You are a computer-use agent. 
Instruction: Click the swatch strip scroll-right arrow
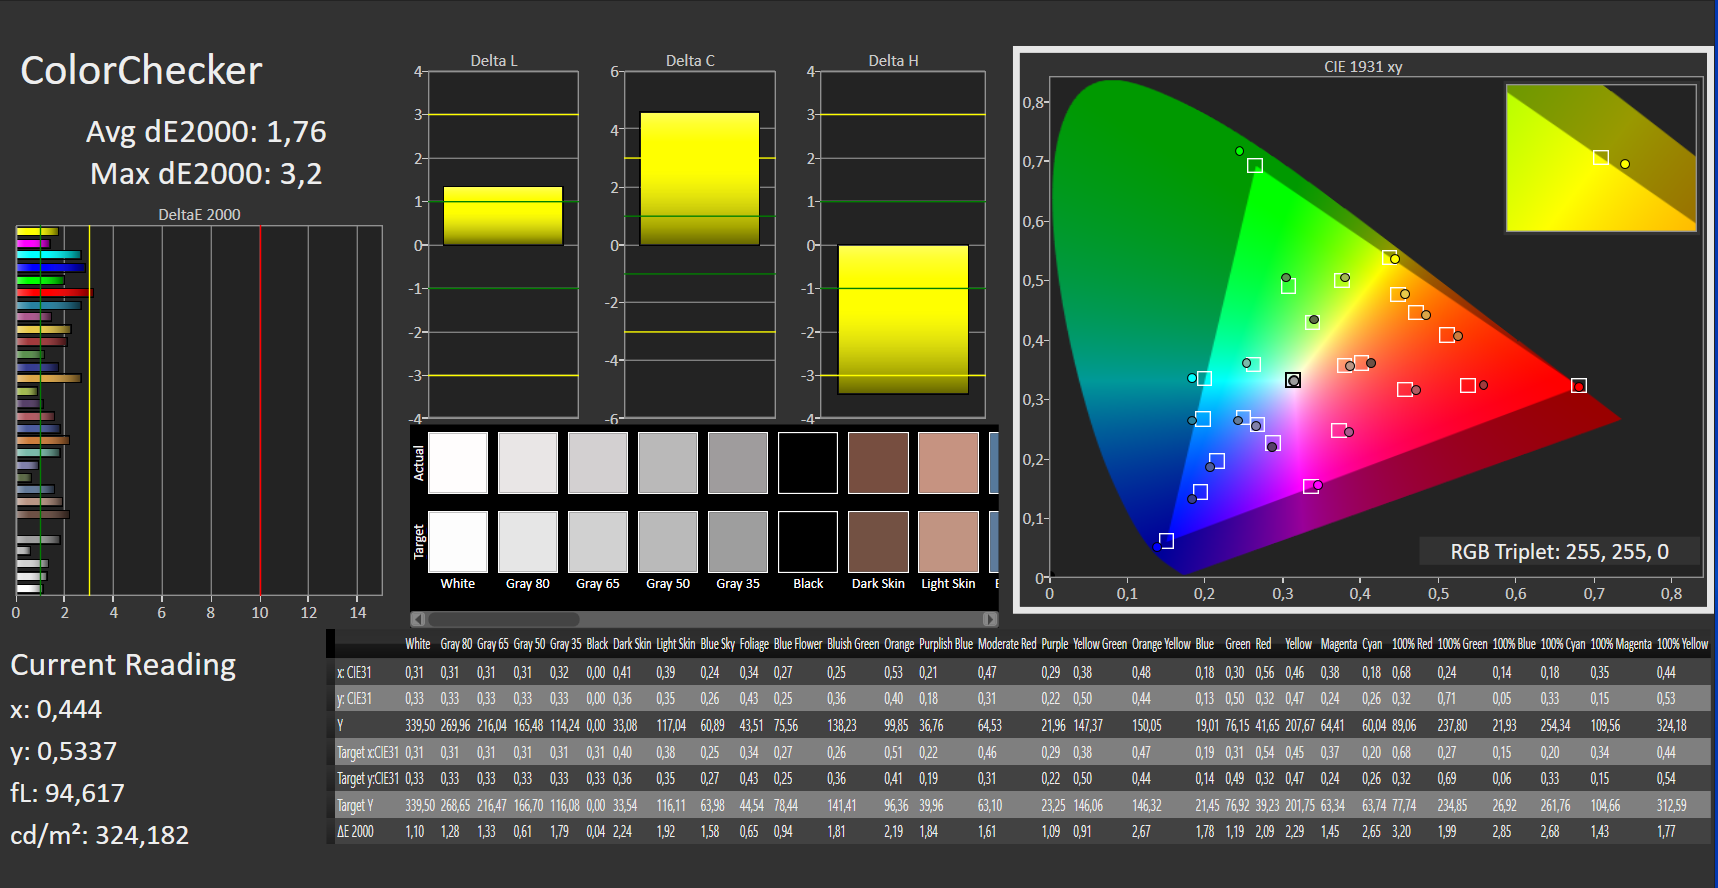(990, 619)
